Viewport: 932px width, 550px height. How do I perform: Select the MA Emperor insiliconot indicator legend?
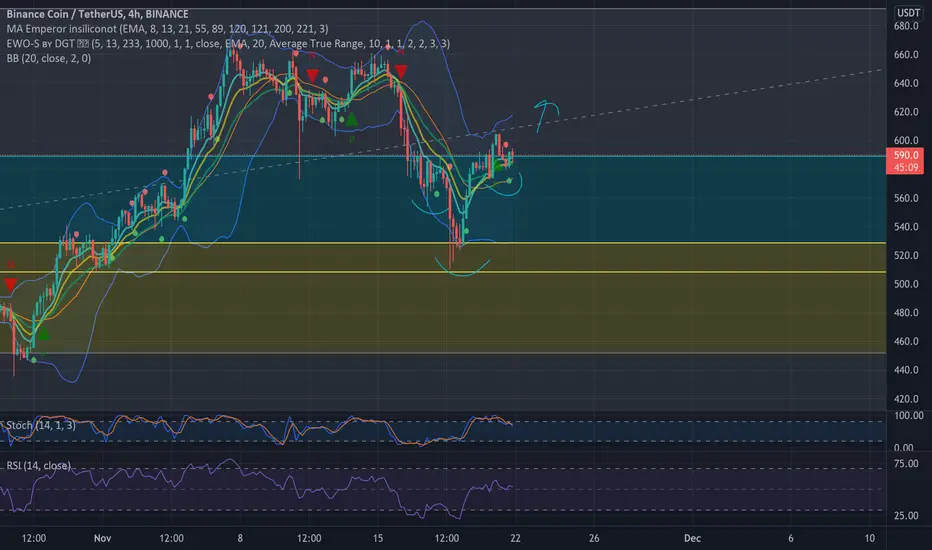point(167,29)
